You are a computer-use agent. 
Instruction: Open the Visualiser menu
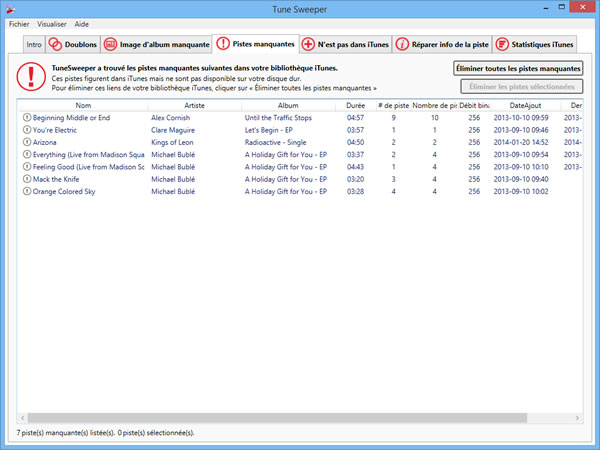52,24
